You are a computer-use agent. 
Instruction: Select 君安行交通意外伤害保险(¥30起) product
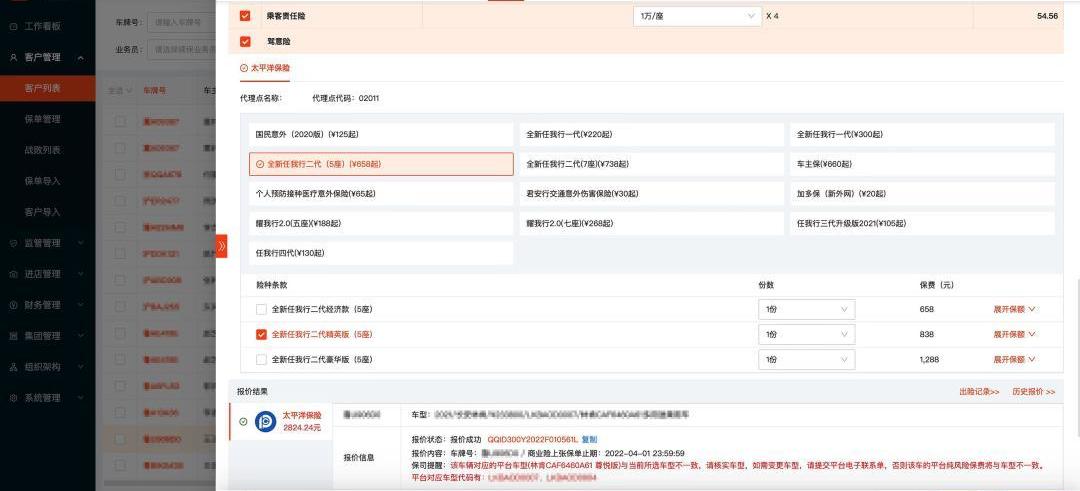[652, 194]
